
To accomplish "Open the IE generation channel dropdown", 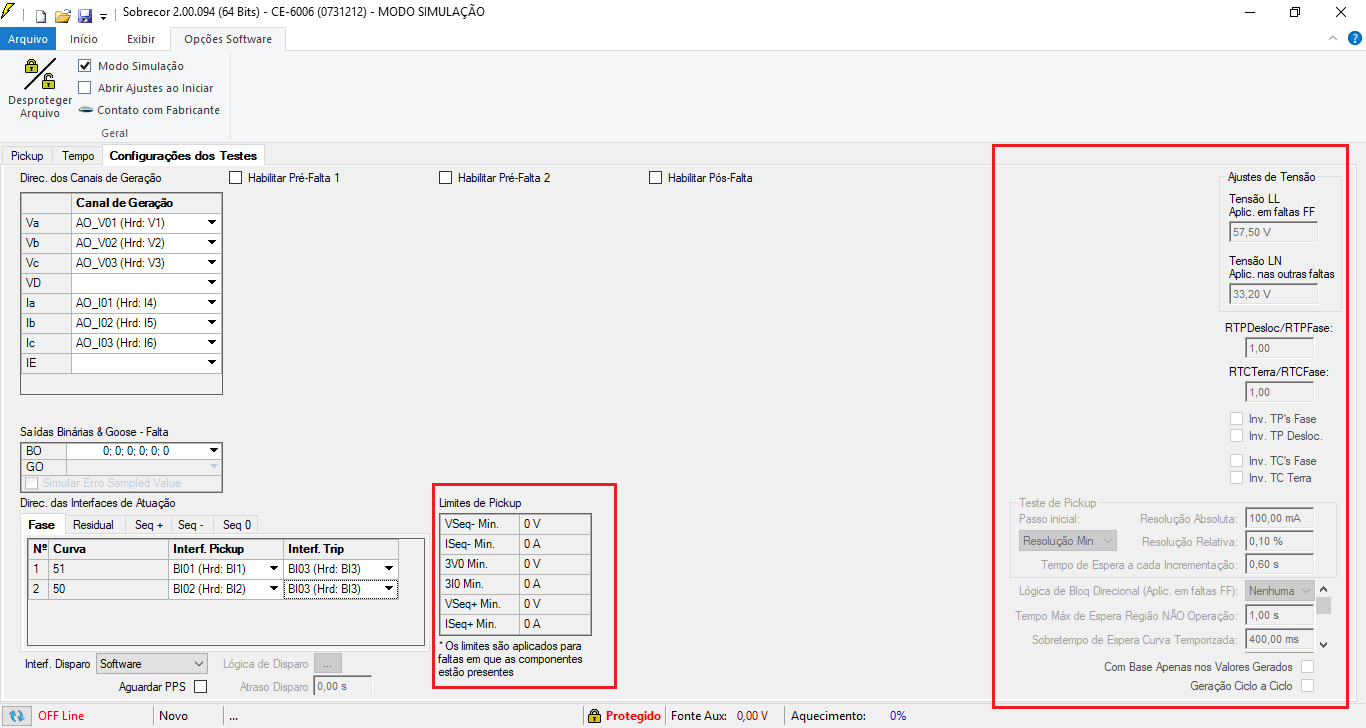I will tap(212, 363).
